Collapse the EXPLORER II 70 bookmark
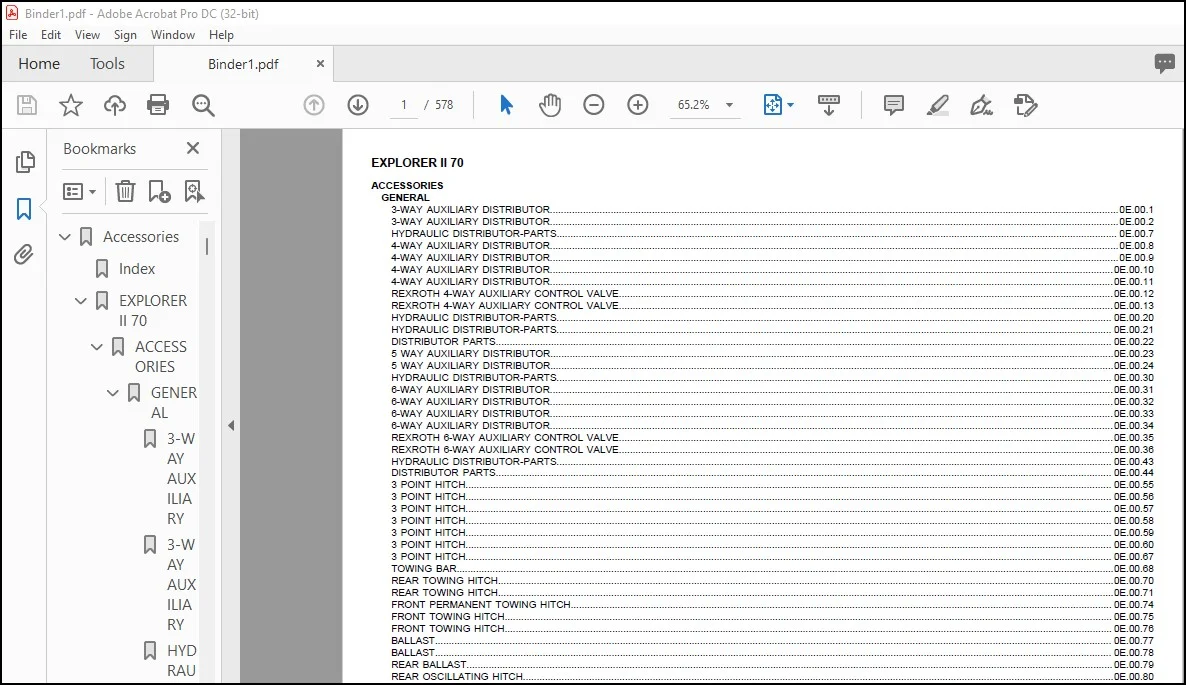This screenshot has height=685, width=1186. pyautogui.click(x=81, y=301)
